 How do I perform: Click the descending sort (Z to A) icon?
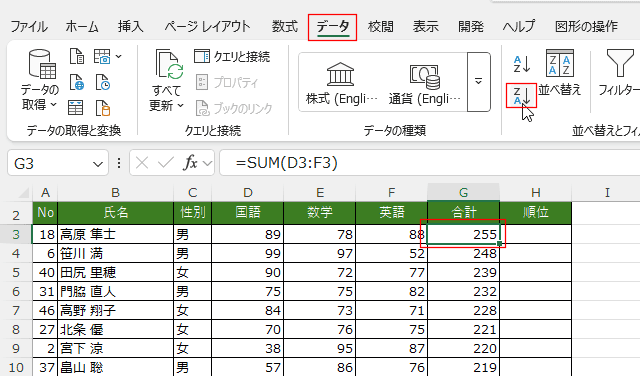click(521, 96)
